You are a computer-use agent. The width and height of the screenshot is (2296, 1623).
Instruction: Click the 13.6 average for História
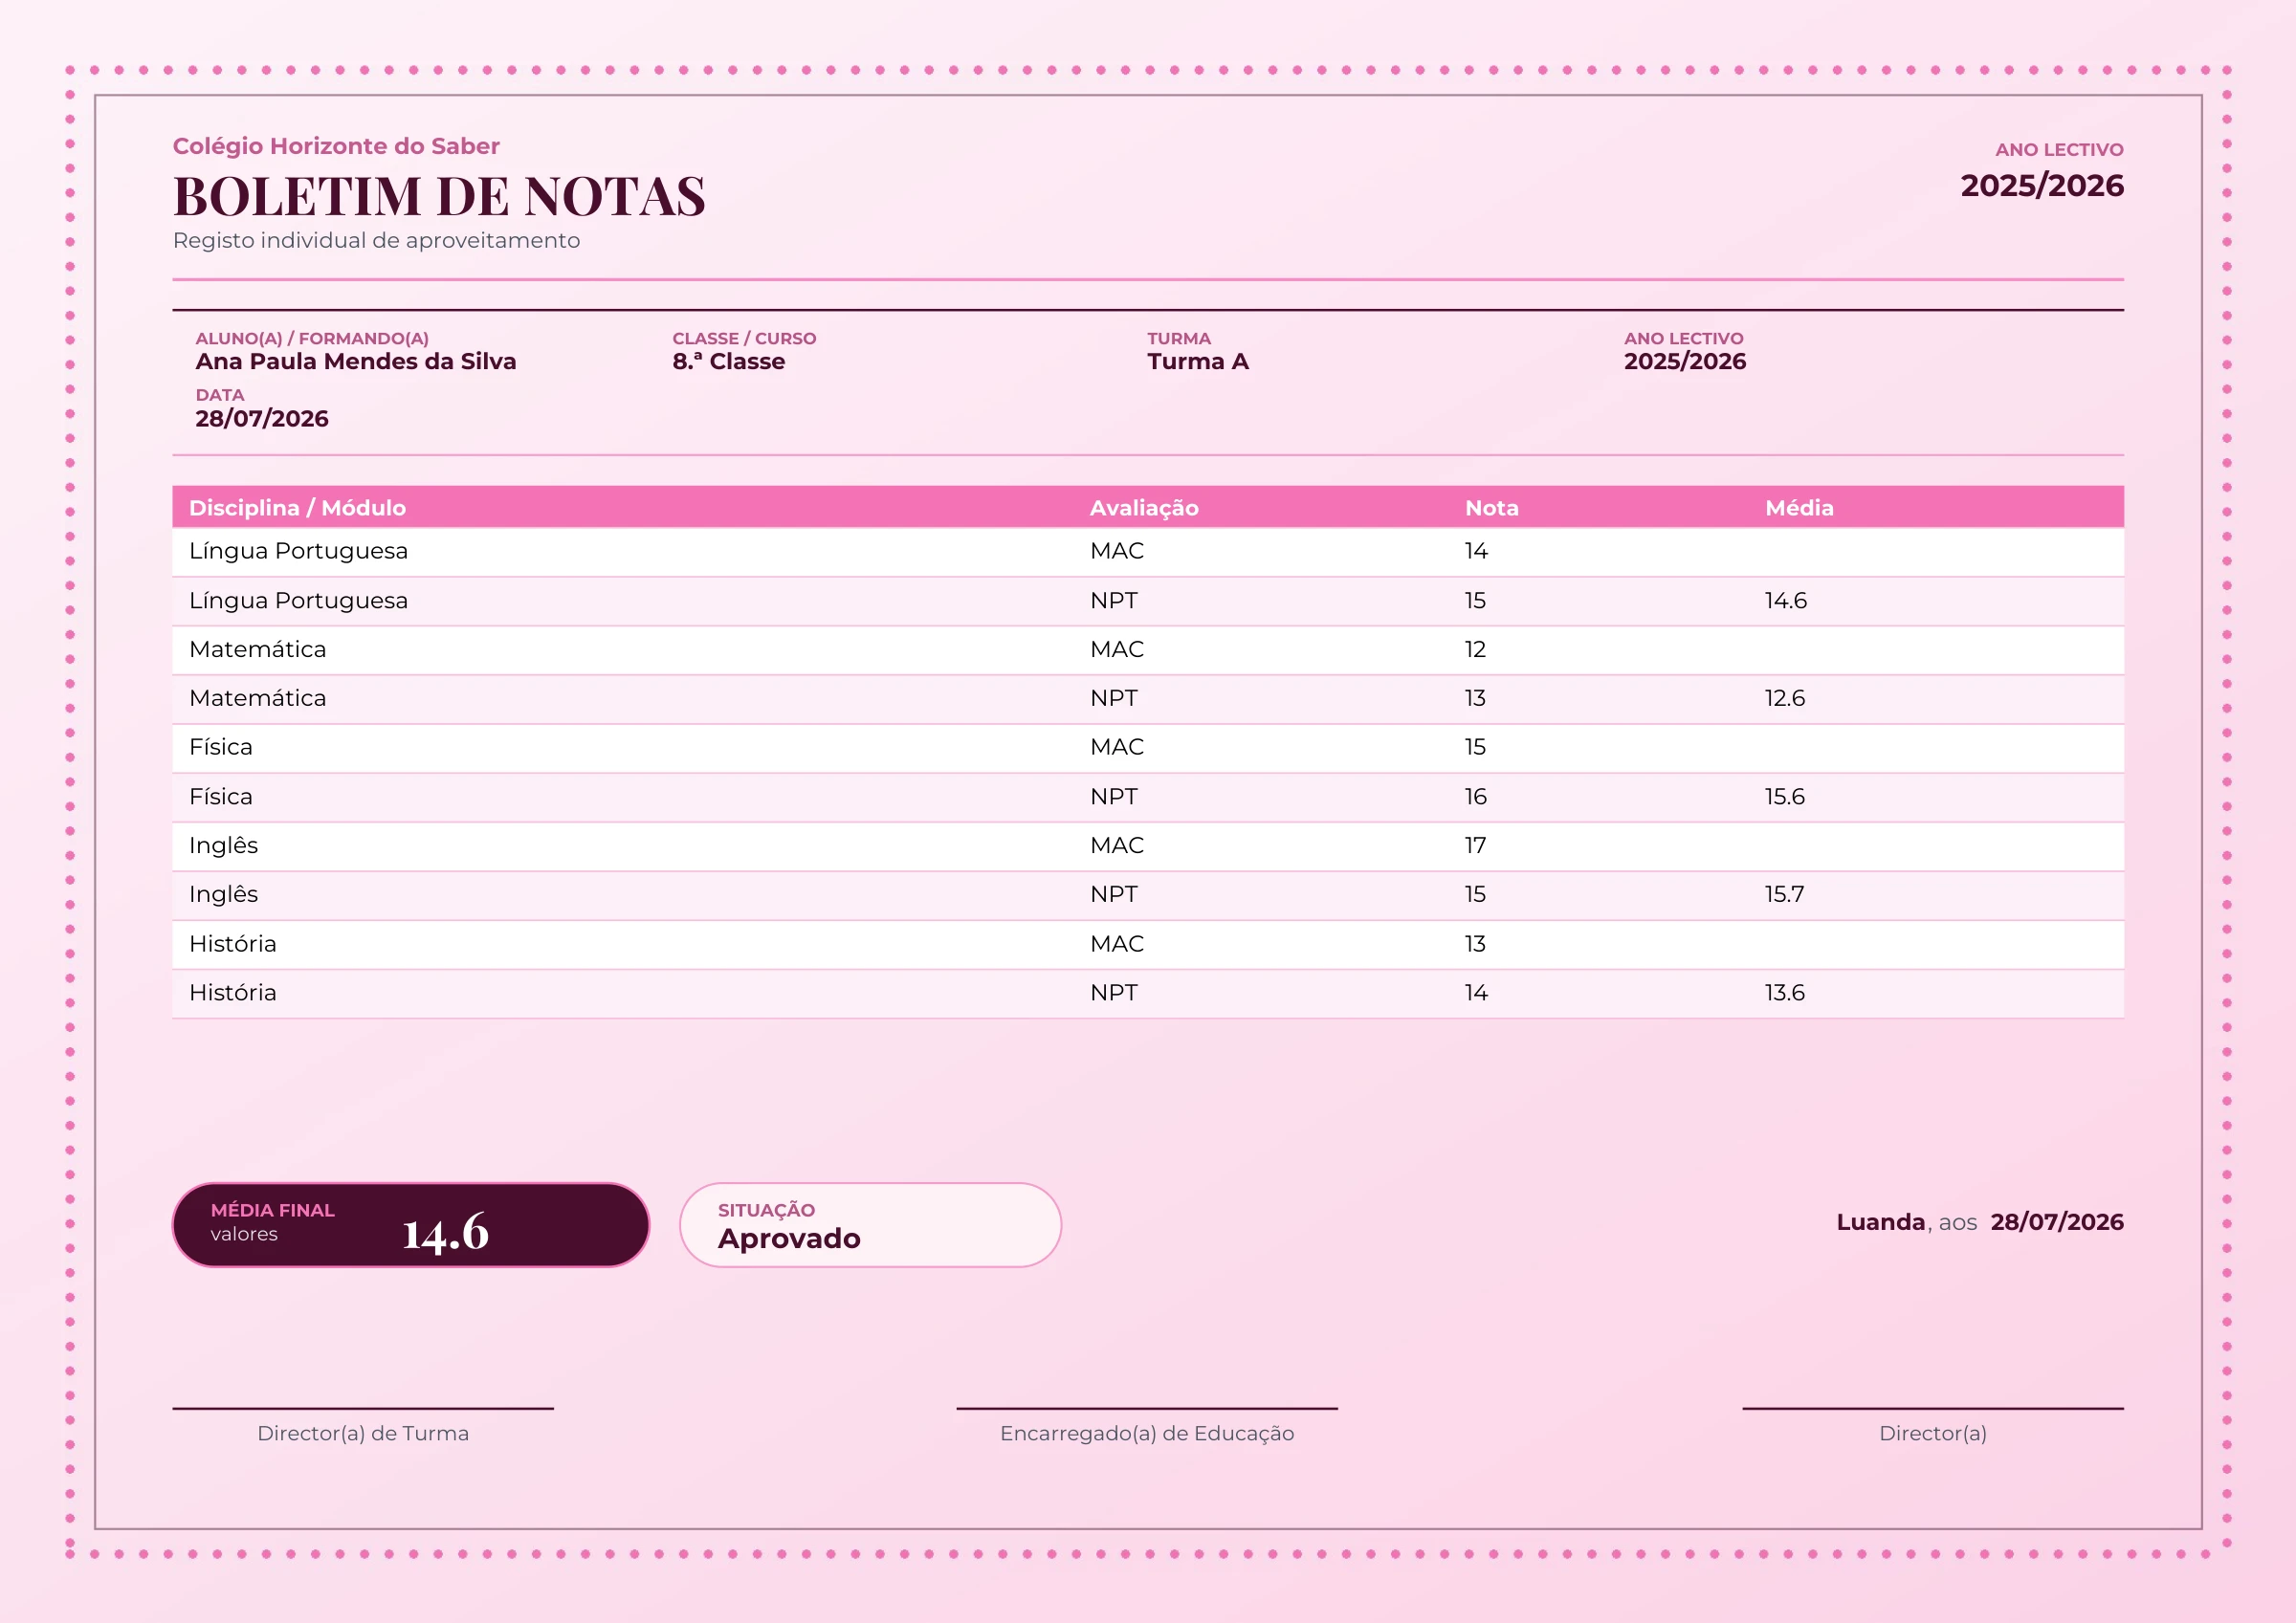click(1784, 993)
